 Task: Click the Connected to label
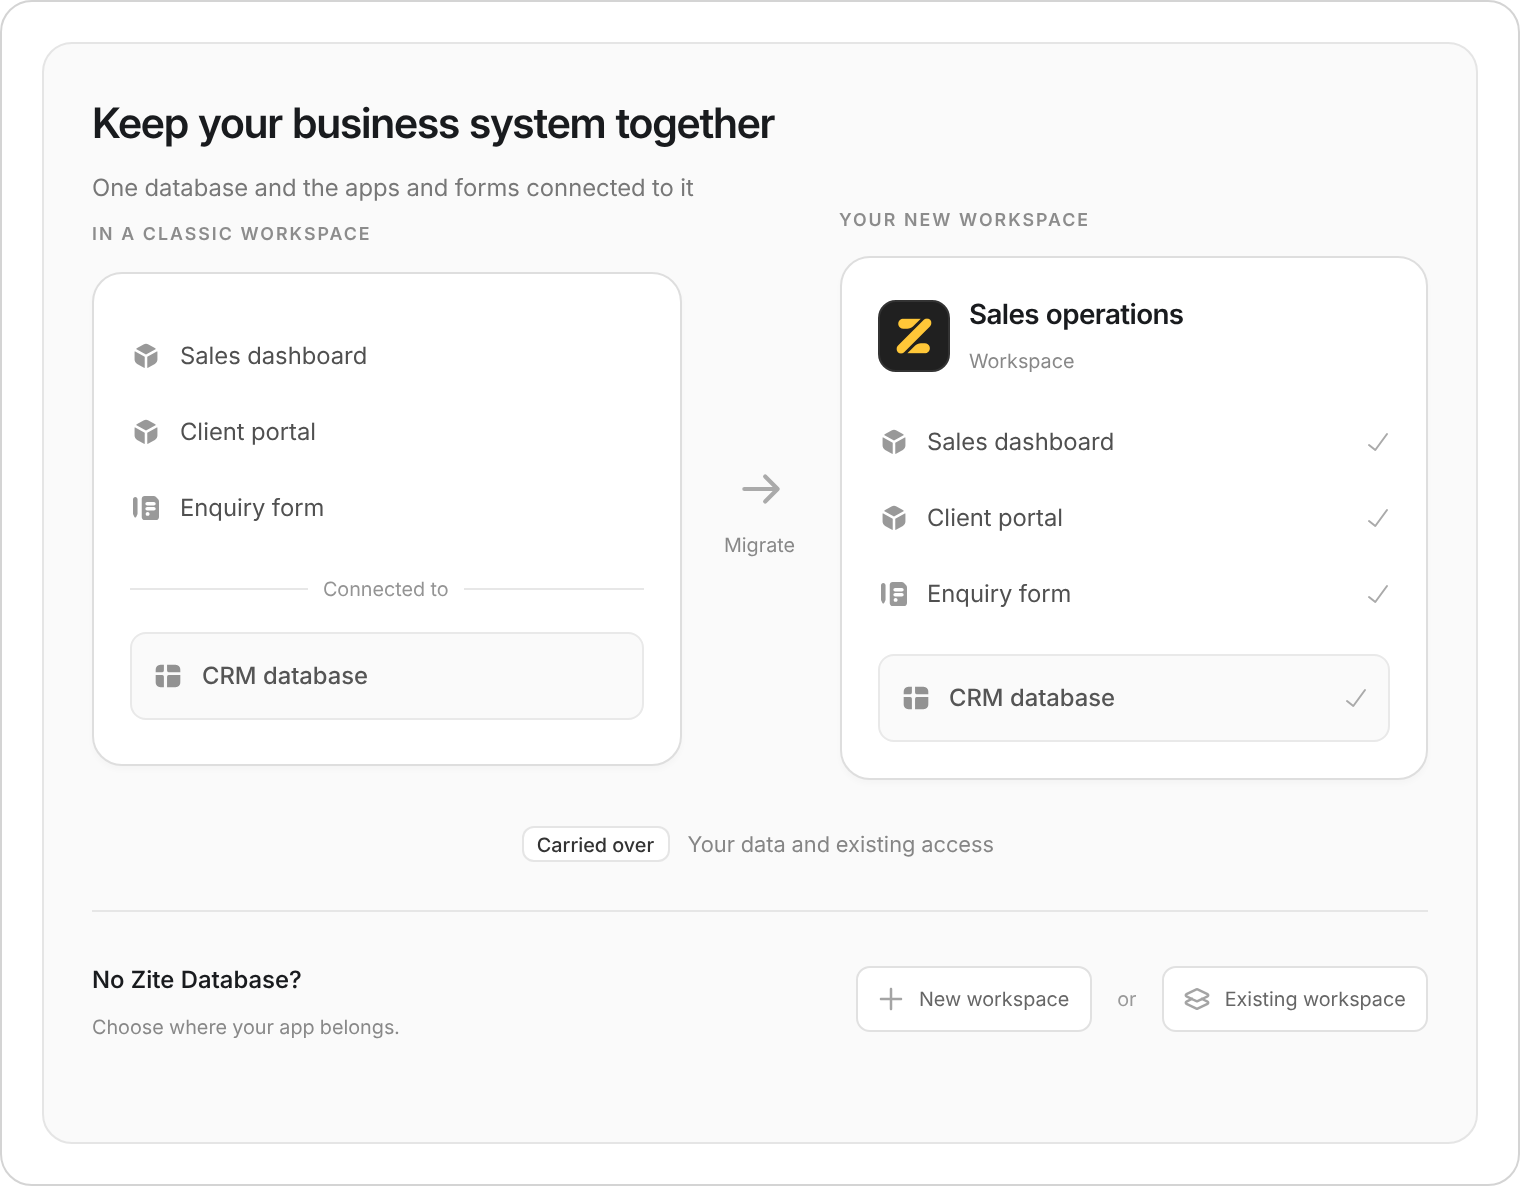[x=386, y=589]
